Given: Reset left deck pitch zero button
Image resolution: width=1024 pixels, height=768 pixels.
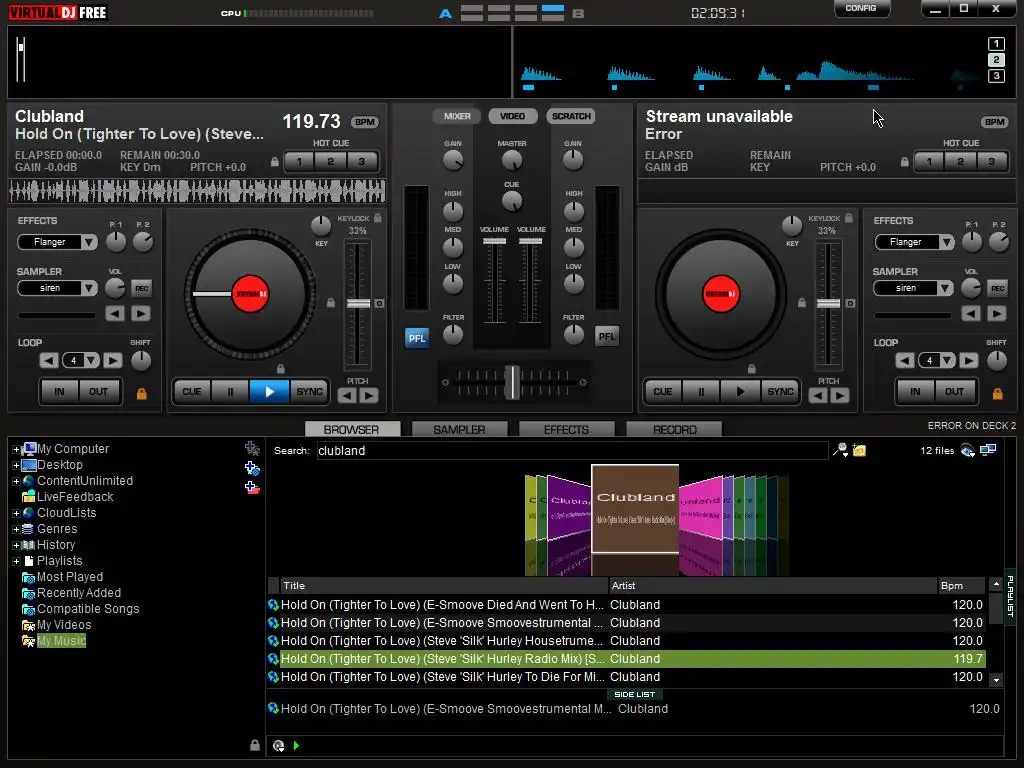Looking at the screenshot, I should tap(379, 304).
